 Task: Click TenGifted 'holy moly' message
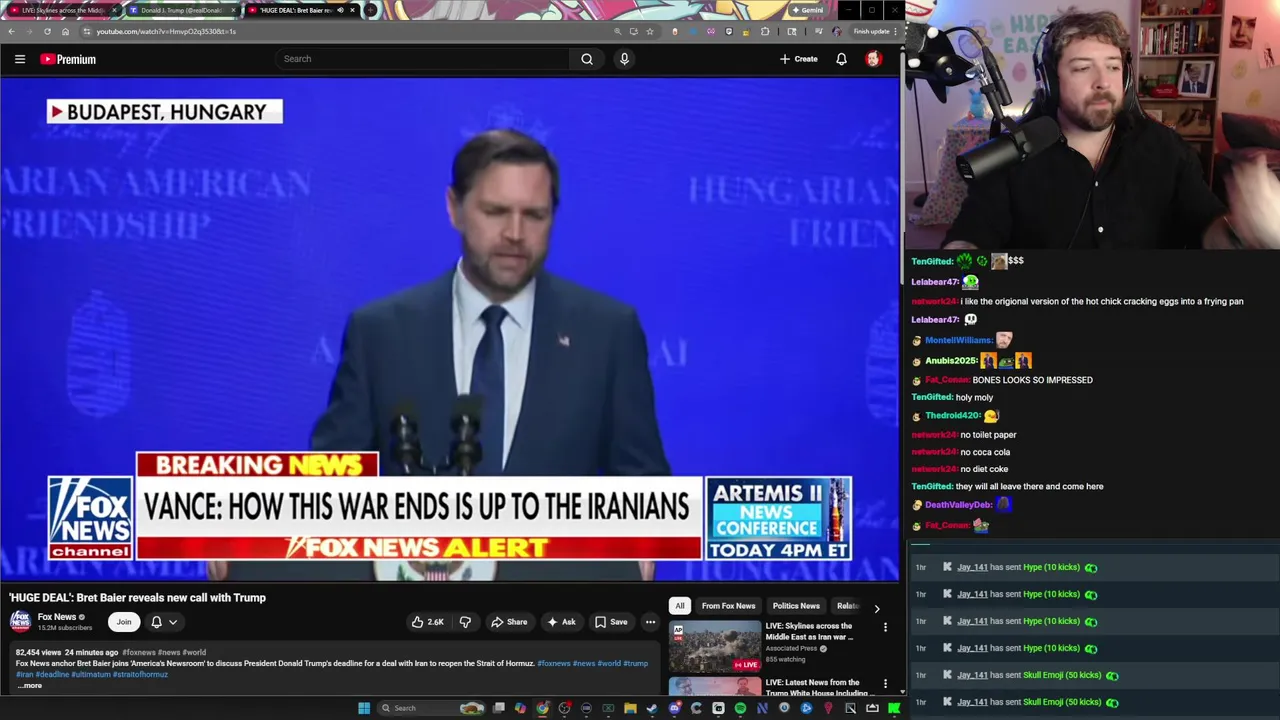pyautogui.click(x=974, y=397)
